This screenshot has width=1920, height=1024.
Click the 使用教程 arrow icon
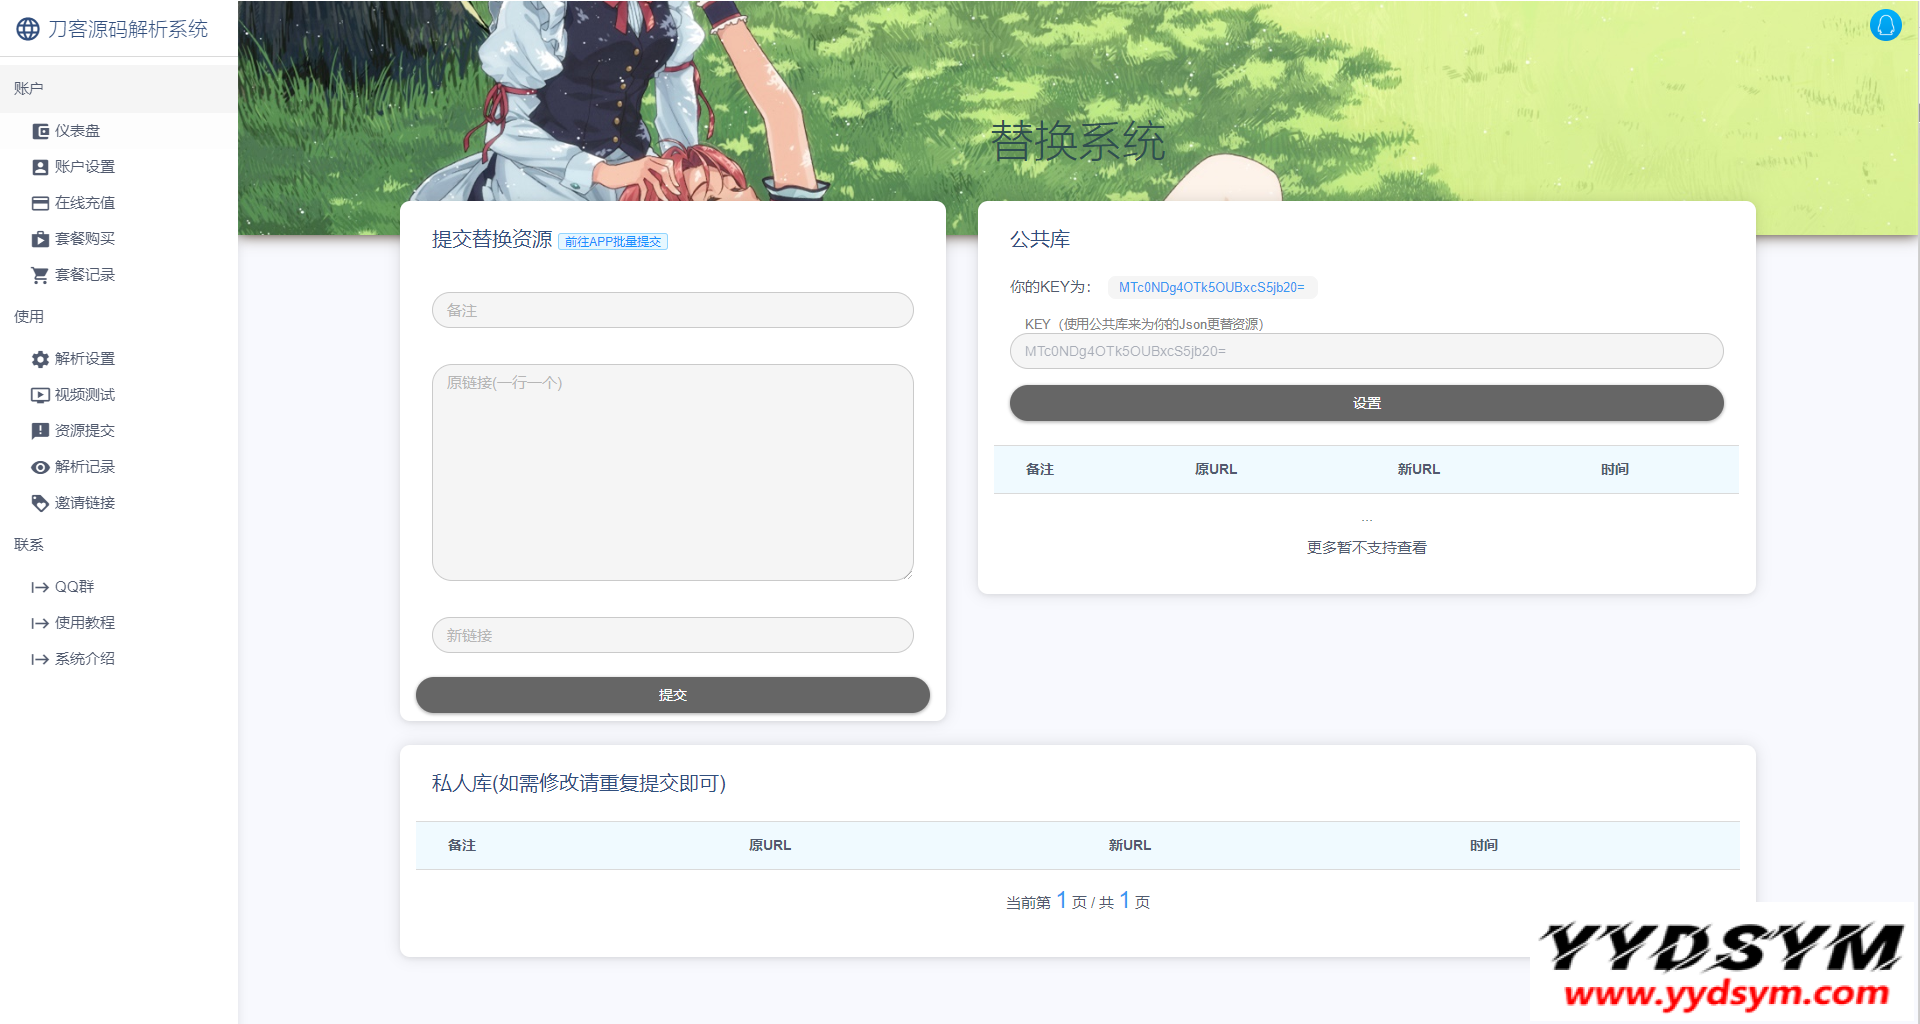(x=40, y=623)
